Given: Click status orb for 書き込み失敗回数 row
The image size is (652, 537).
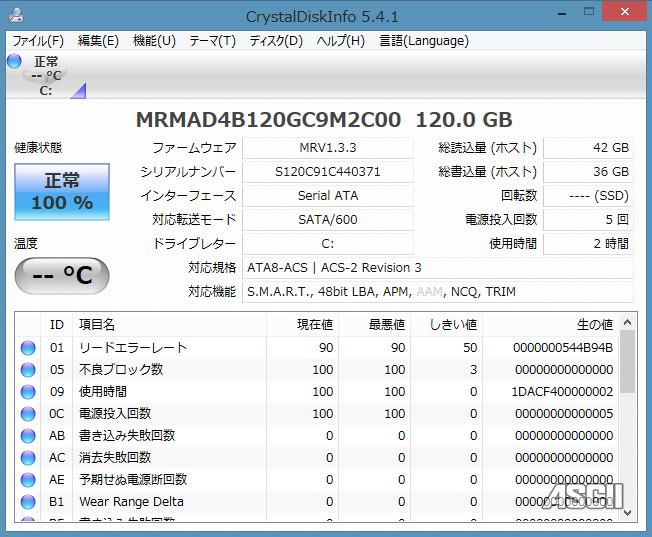Looking at the screenshot, I should click(x=28, y=436).
